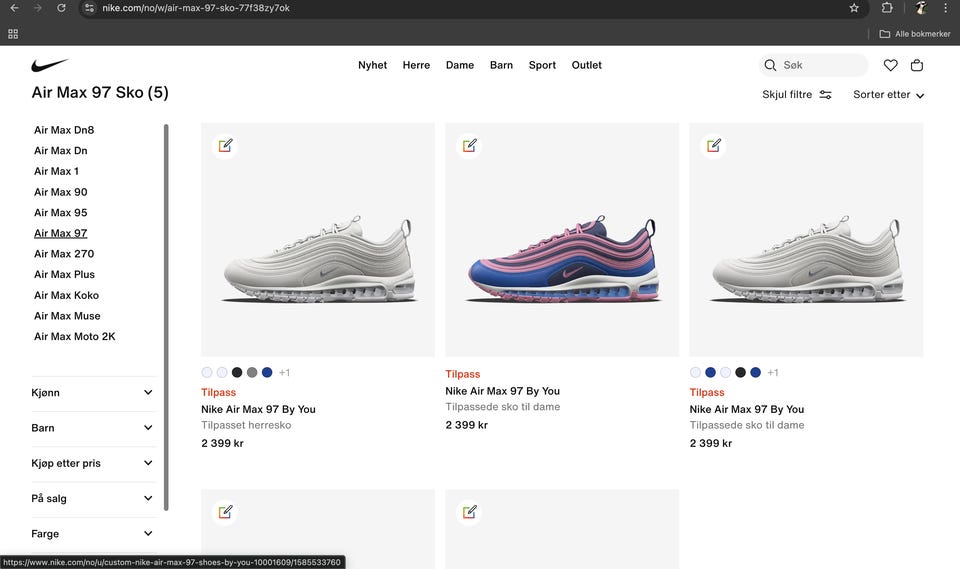This screenshot has width=960, height=569.
Task: Select Air Max 95 category
Action: point(61,213)
